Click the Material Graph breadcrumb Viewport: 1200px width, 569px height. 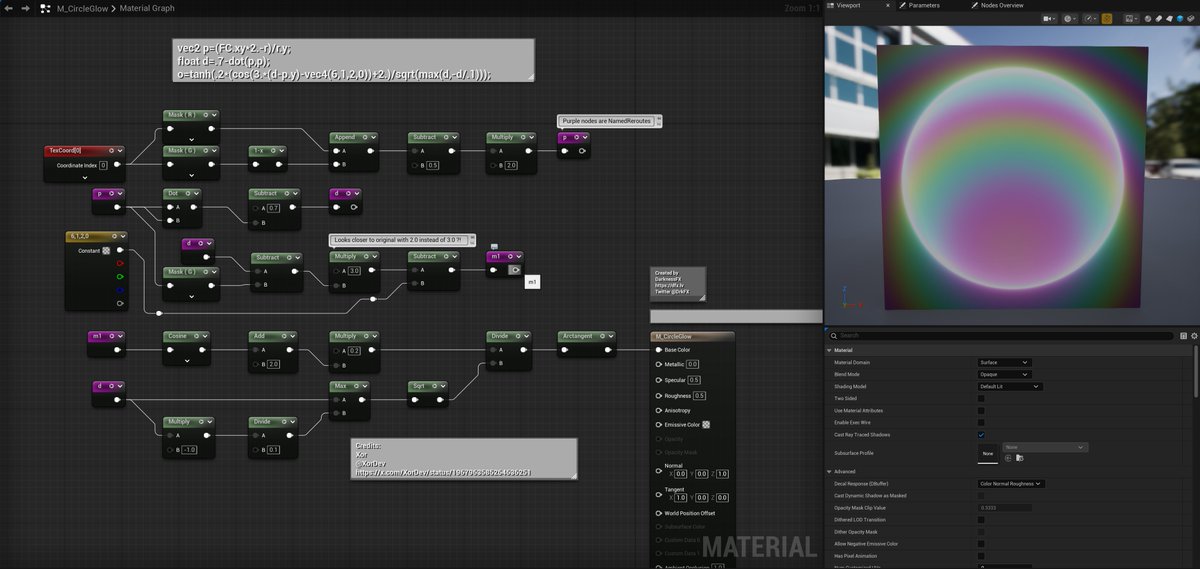[147, 8]
